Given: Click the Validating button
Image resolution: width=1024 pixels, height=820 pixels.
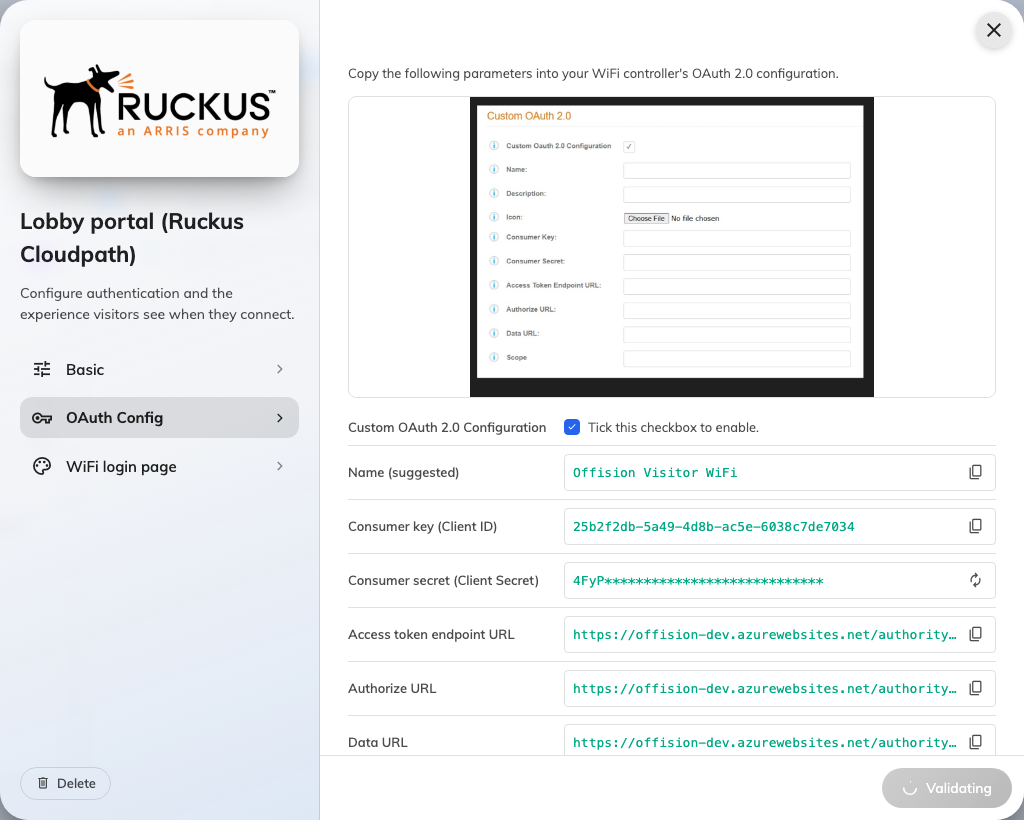Looking at the screenshot, I should click(x=946, y=788).
